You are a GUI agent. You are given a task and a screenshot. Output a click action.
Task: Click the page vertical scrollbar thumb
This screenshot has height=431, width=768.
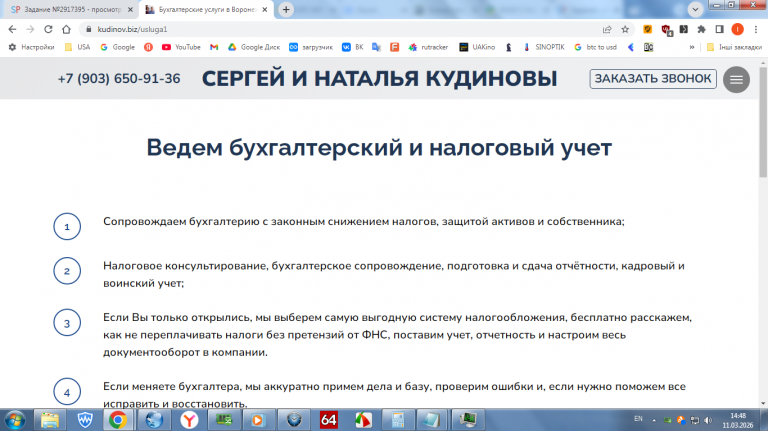pos(763,122)
